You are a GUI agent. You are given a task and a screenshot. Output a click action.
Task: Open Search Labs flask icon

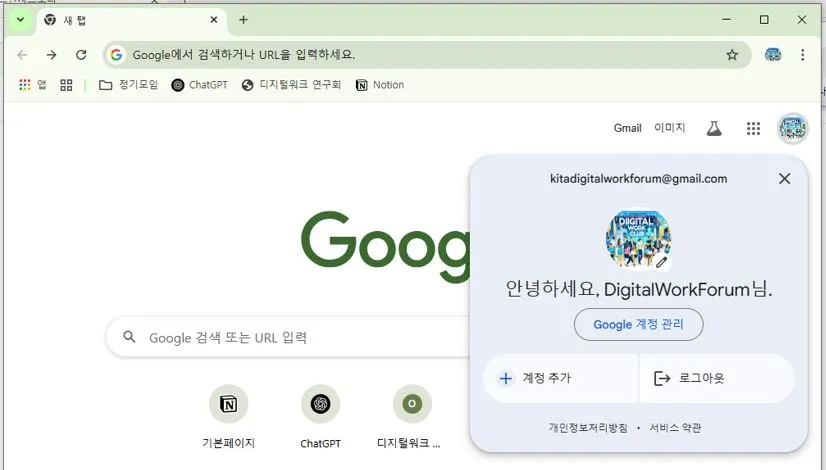[714, 129]
